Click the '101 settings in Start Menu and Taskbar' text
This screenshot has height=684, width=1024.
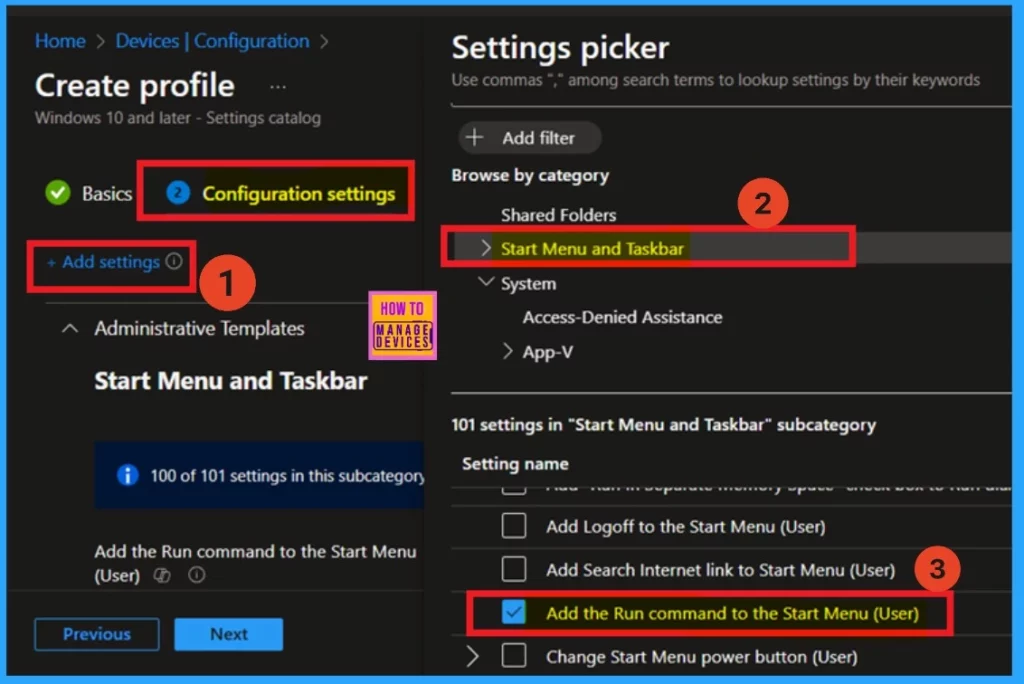click(664, 425)
